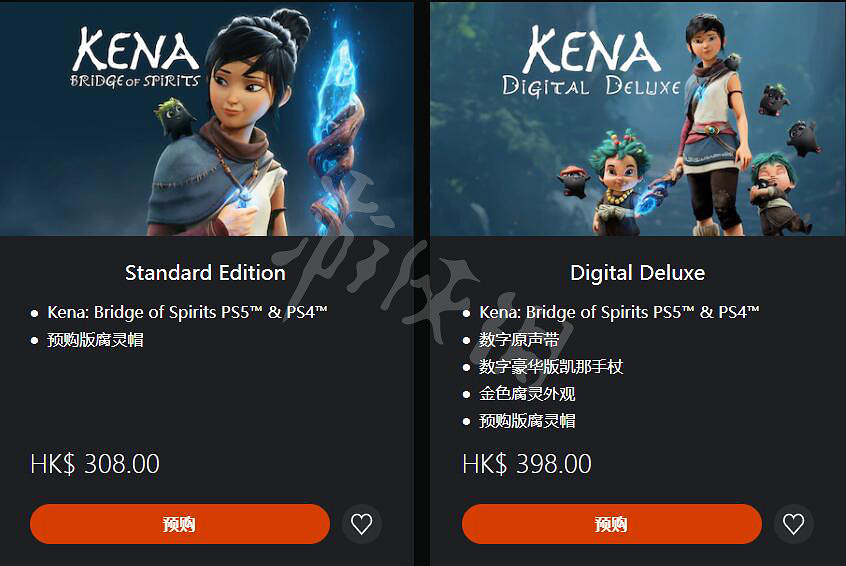Click the 数字豪华版凯那手杖 bullet item

[x=551, y=367]
